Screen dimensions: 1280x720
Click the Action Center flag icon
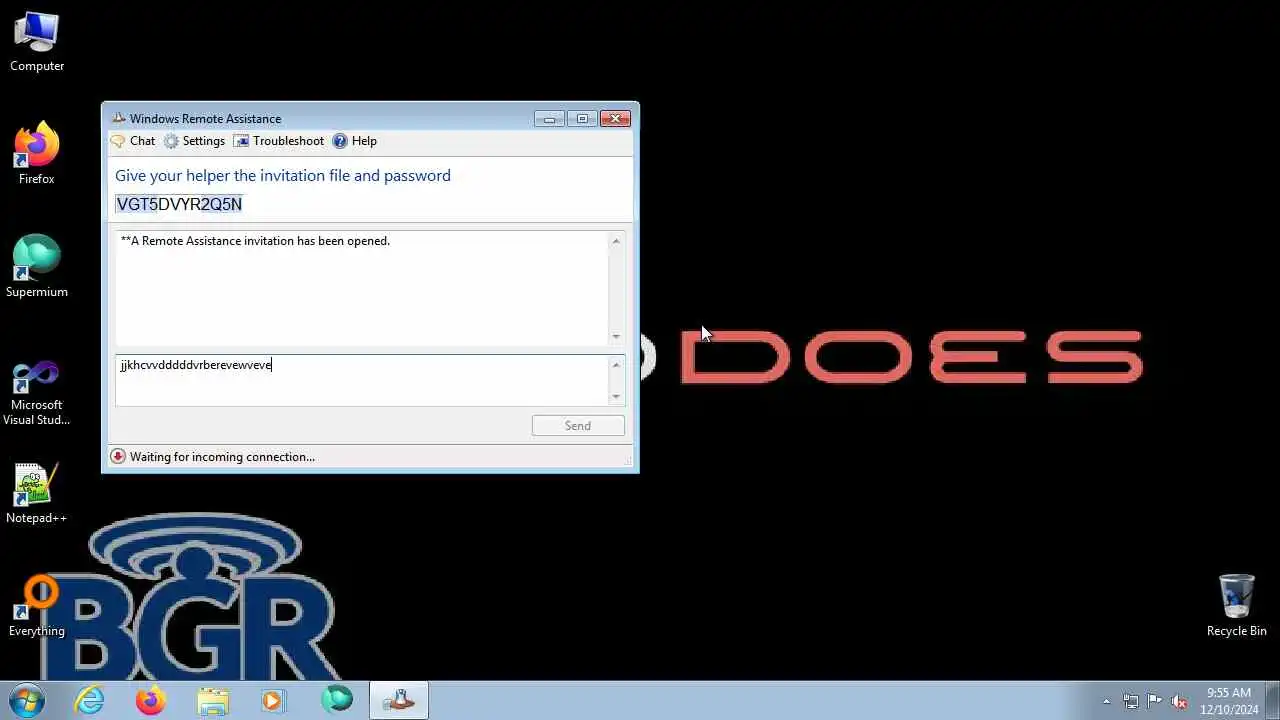1155,701
